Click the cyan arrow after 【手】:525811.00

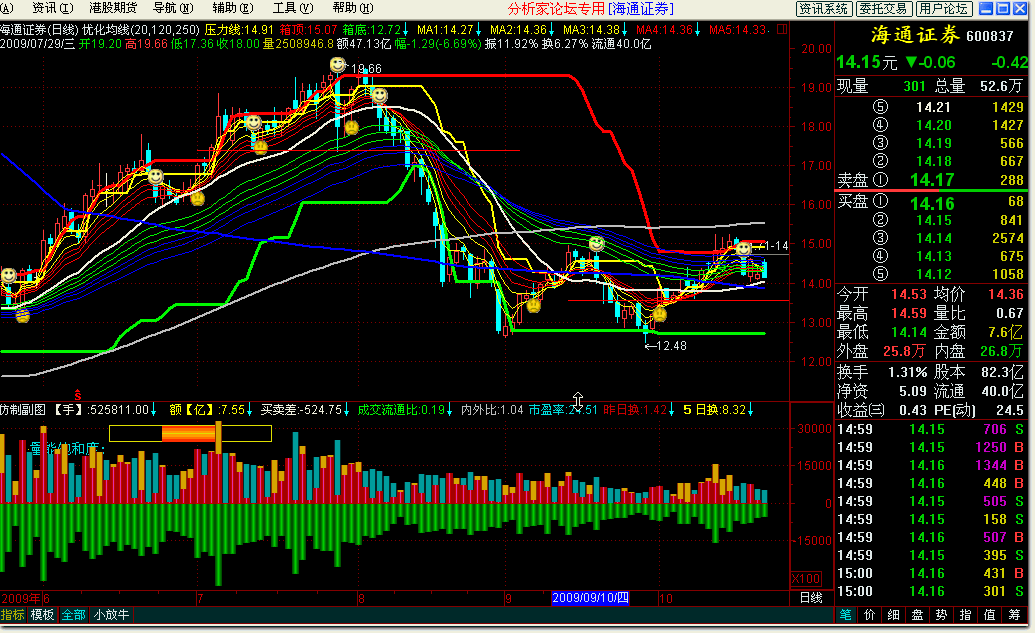point(154,410)
